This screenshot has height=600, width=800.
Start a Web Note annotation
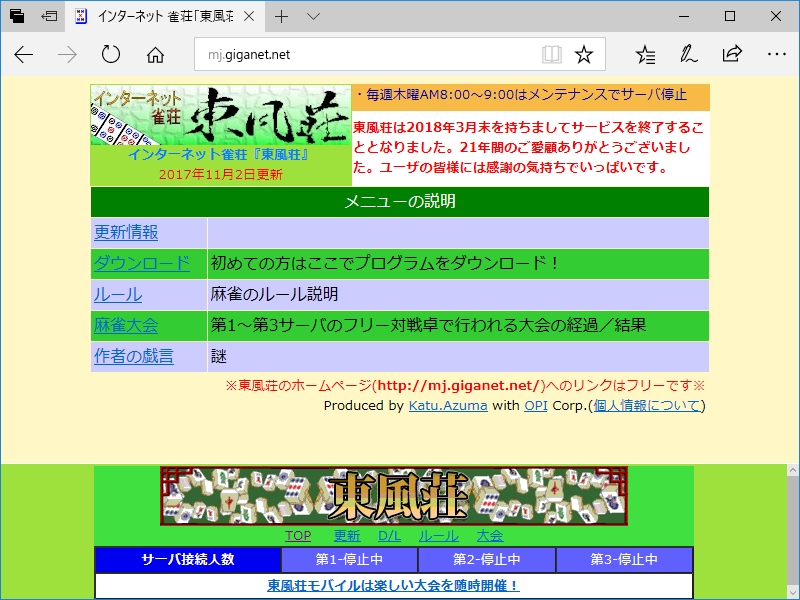(687, 55)
